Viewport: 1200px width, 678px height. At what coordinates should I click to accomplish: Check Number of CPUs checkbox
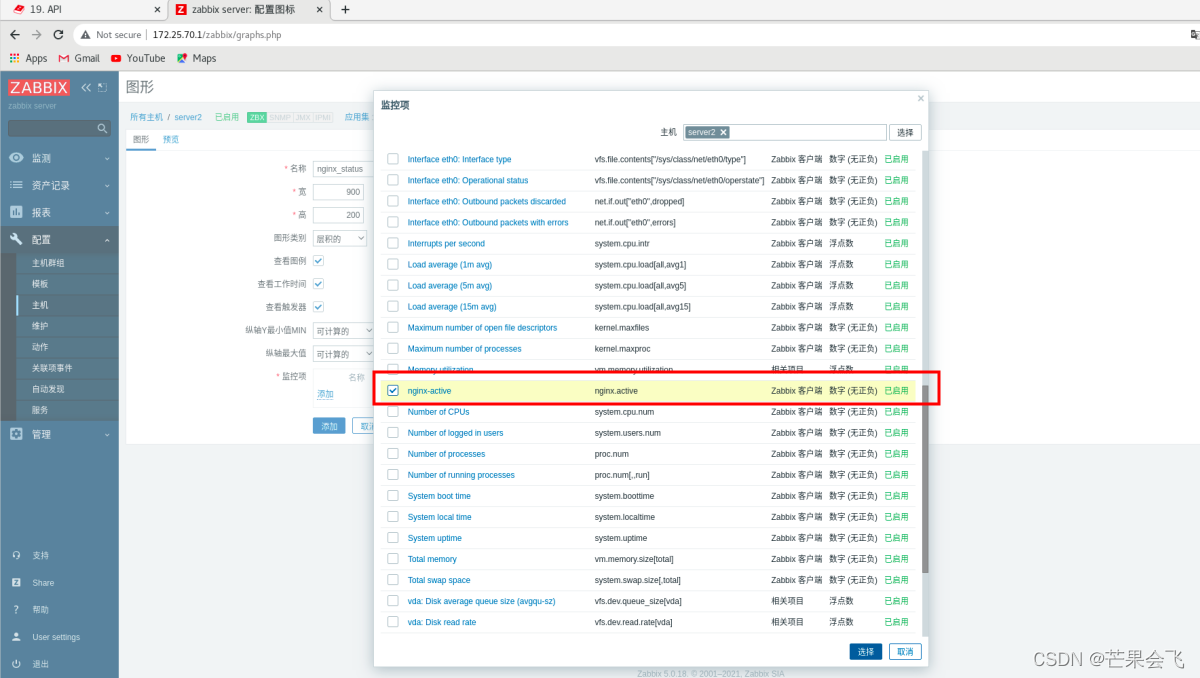pyautogui.click(x=393, y=411)
